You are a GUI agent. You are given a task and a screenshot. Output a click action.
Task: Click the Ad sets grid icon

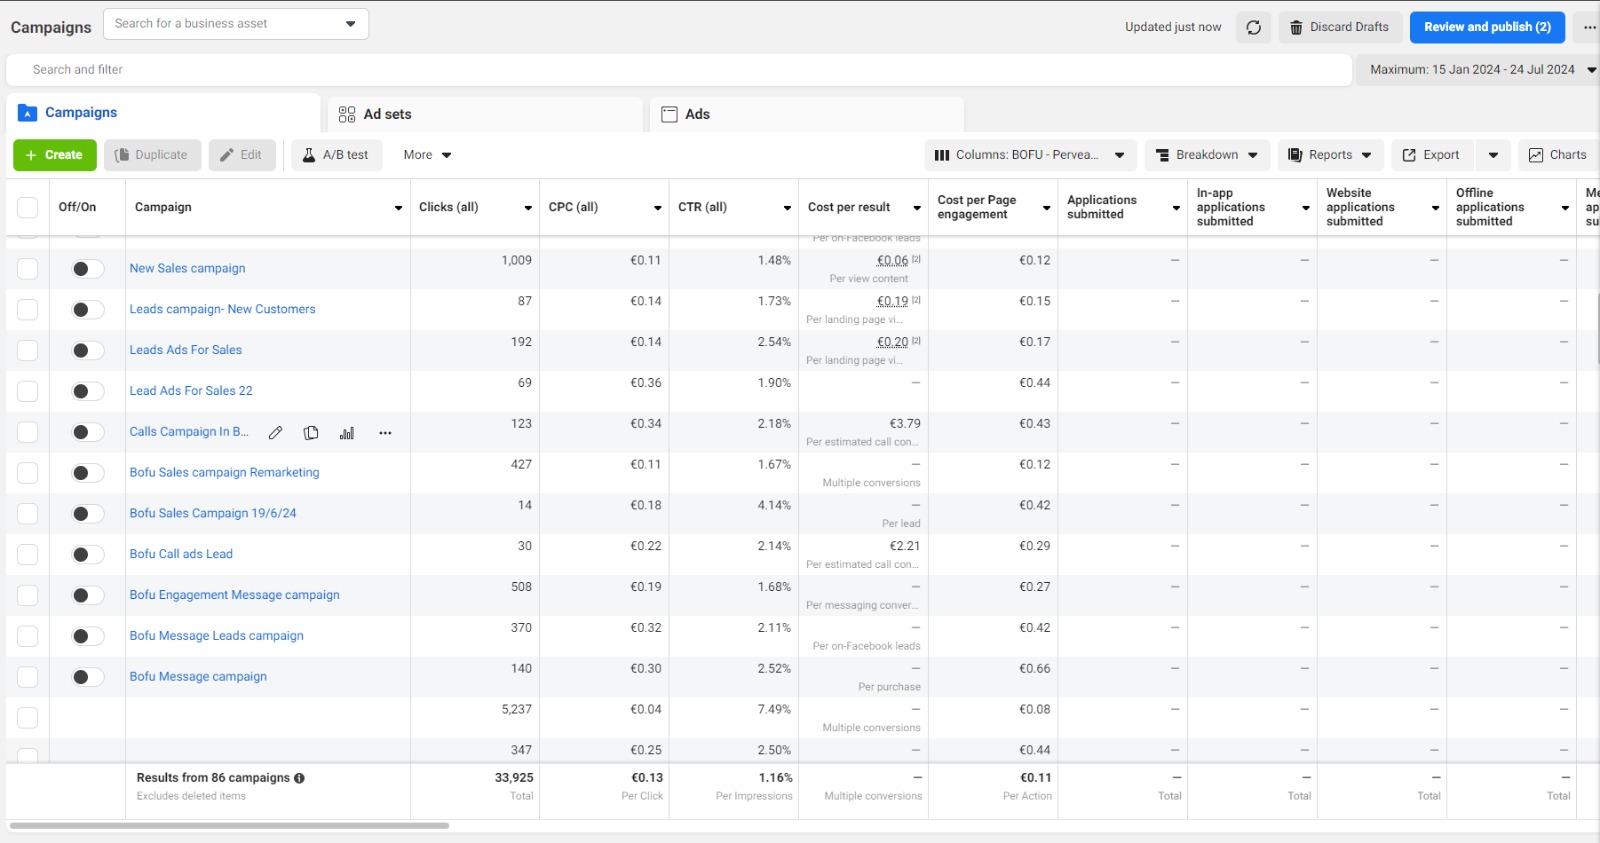pos(347,114)
